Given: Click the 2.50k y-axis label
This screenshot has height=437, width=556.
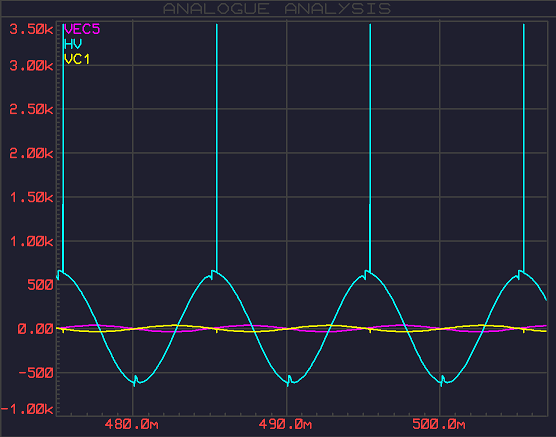Looking at the screenshot, I should click(31, 109).
